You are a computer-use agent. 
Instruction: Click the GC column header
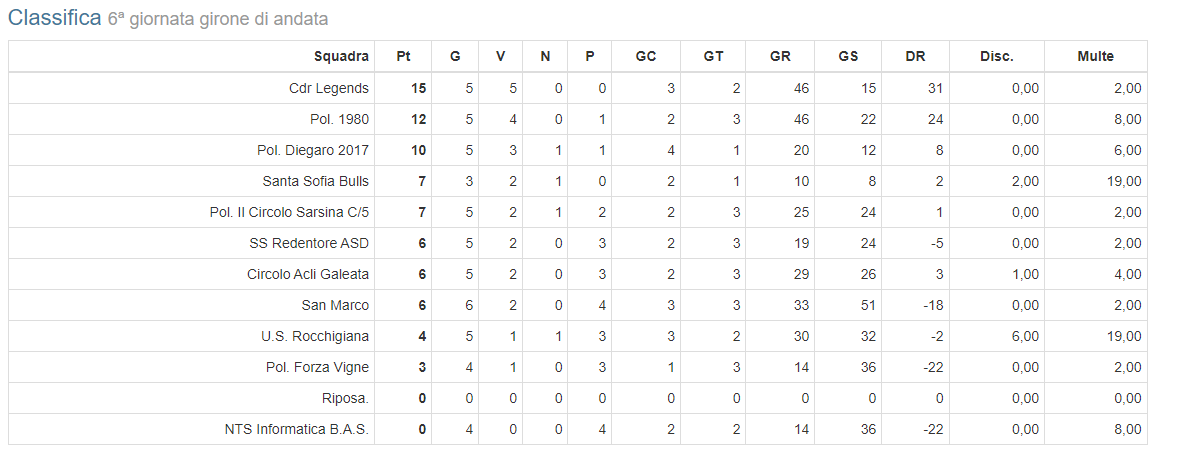(x=646, y=57)
